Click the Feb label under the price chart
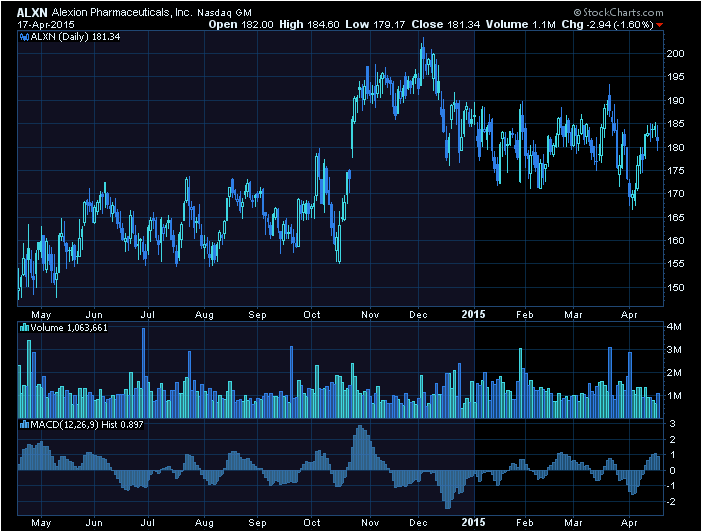 pos(525,315)
